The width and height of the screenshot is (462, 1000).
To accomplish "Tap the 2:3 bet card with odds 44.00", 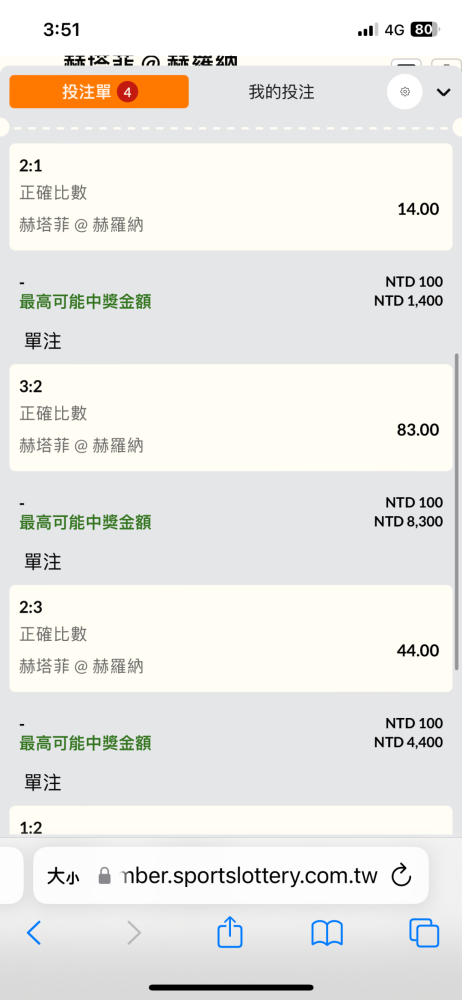I will pyautogui.click(x=231, y=638).
